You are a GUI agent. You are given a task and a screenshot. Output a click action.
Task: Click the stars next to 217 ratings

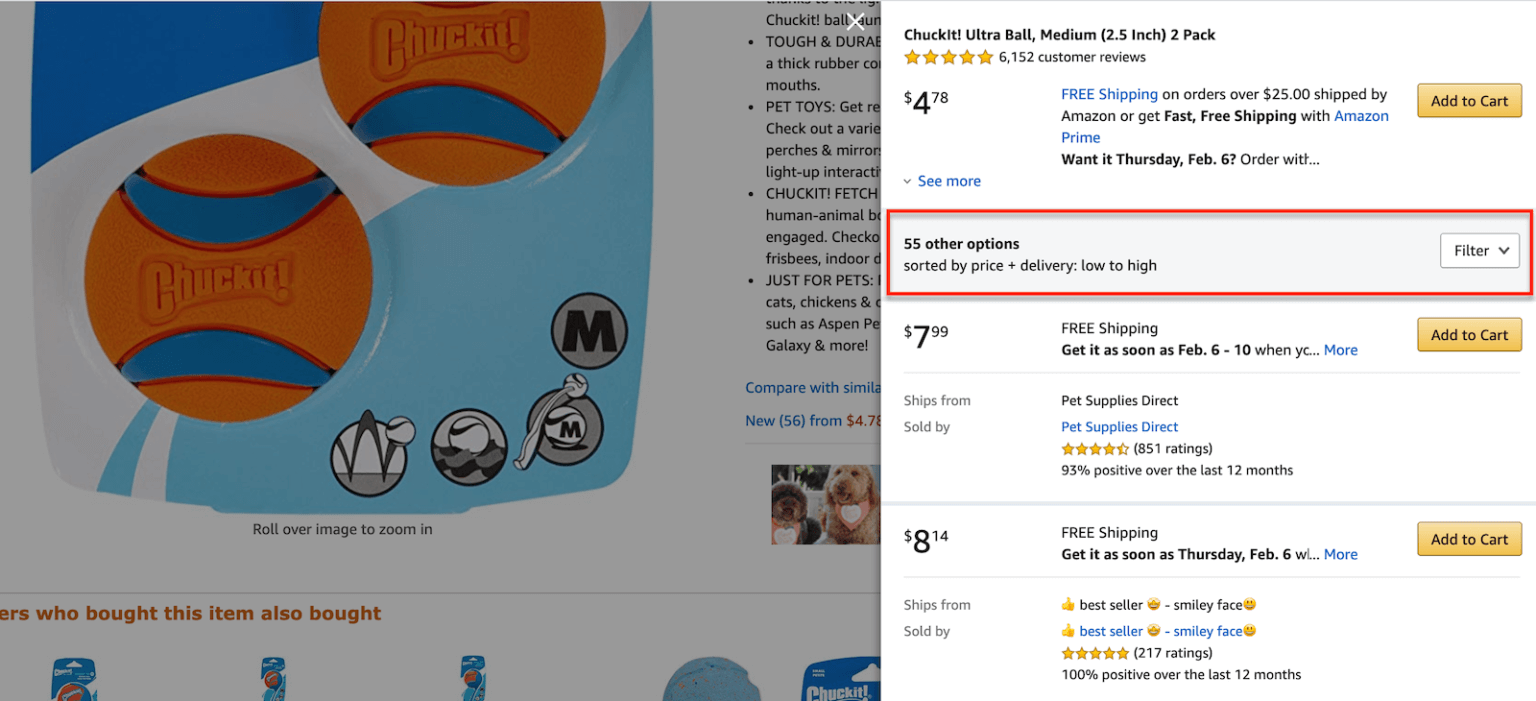(x=1094, y=652)
